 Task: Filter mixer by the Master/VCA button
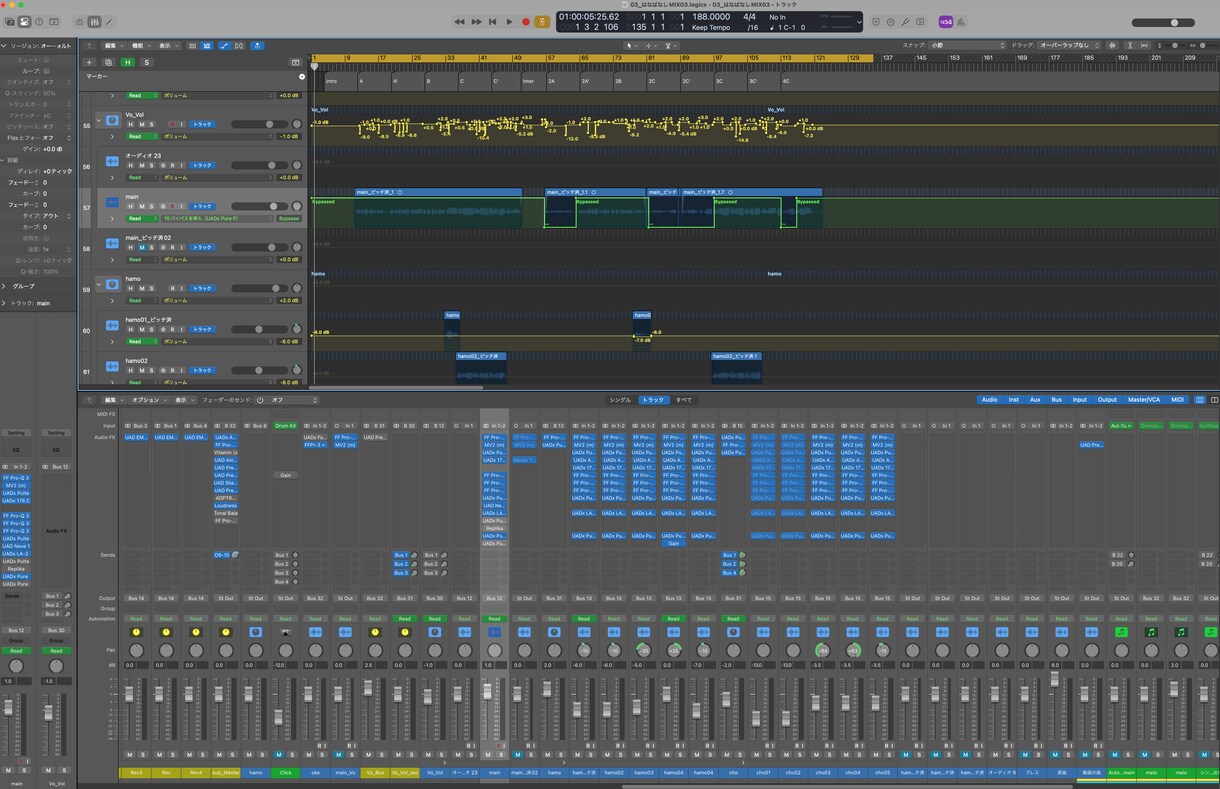[1142, 400]
